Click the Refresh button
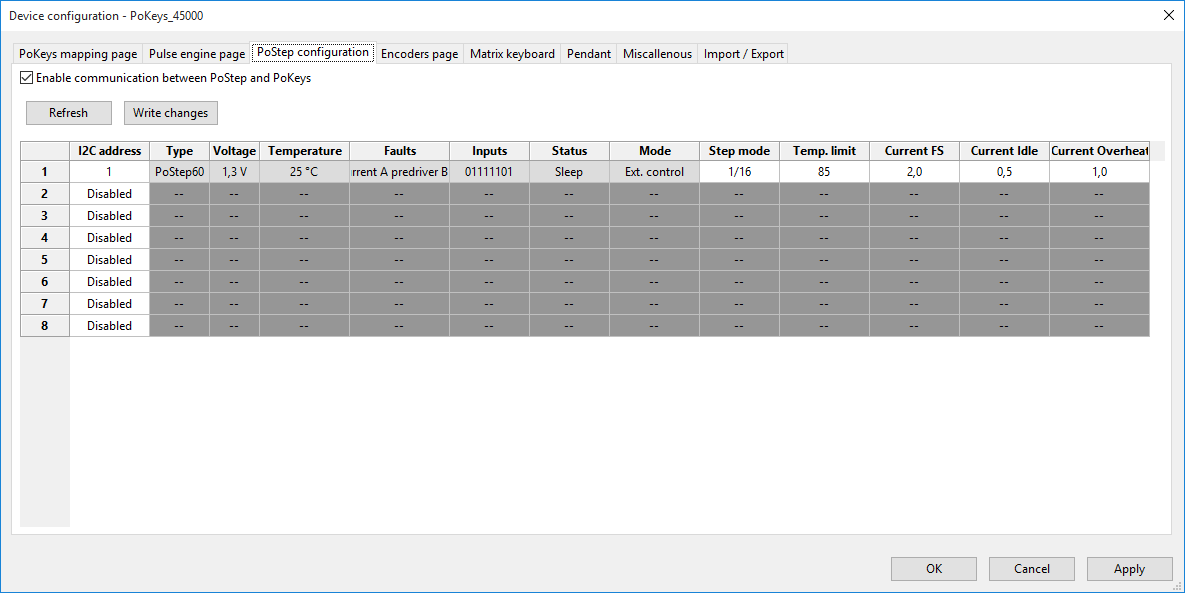Image resolution: width=1185 pixels, height=593 pixels. [69, 113]
